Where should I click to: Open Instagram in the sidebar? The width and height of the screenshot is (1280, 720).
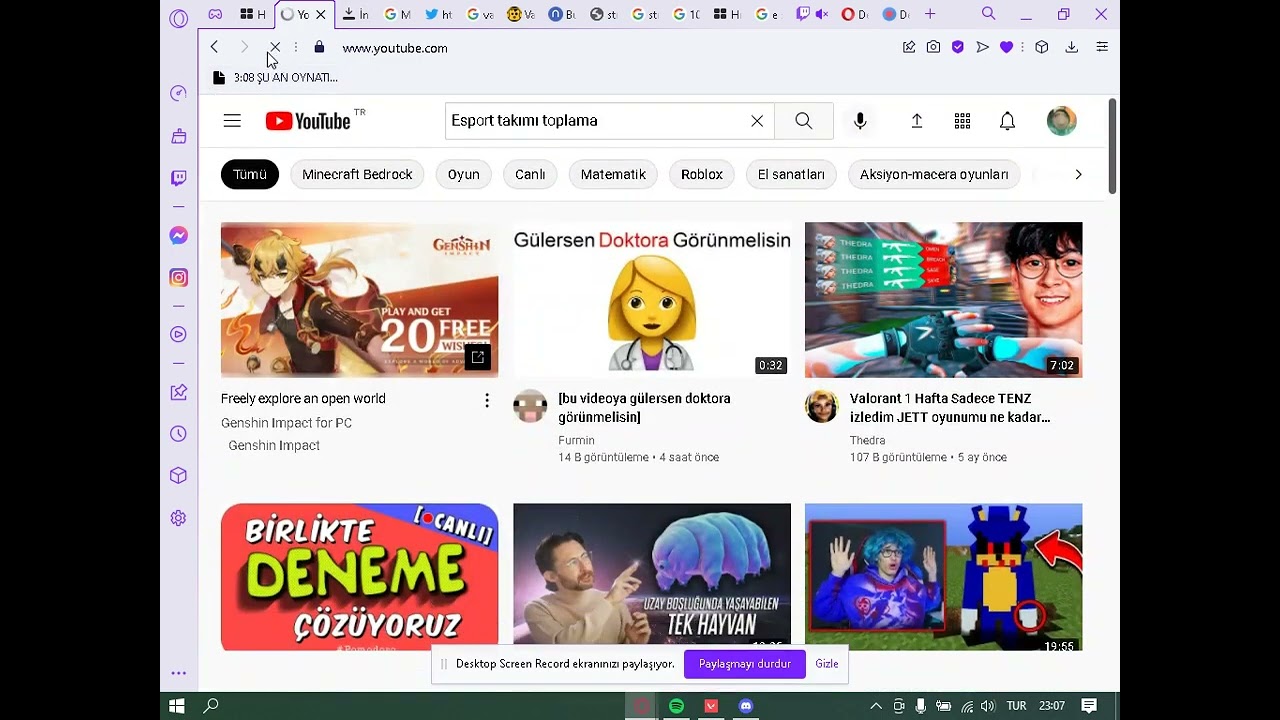coord(179,278)
